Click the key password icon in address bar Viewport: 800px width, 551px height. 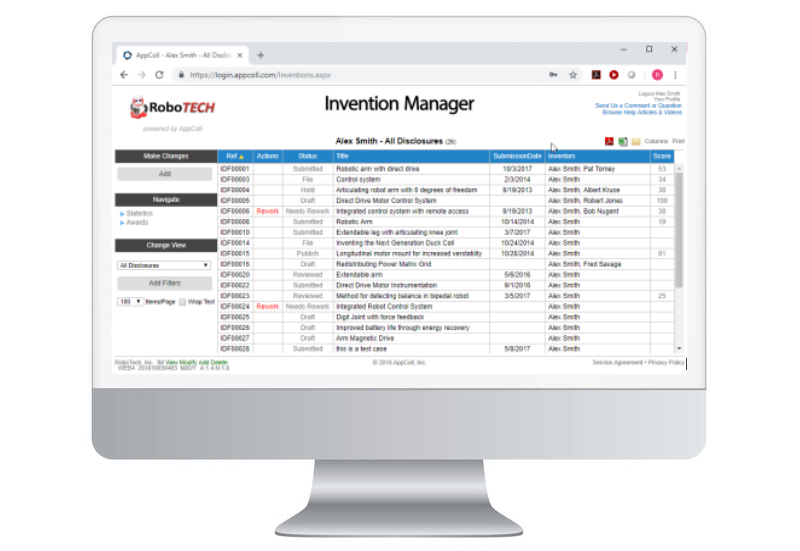click(x=553, y=75)
